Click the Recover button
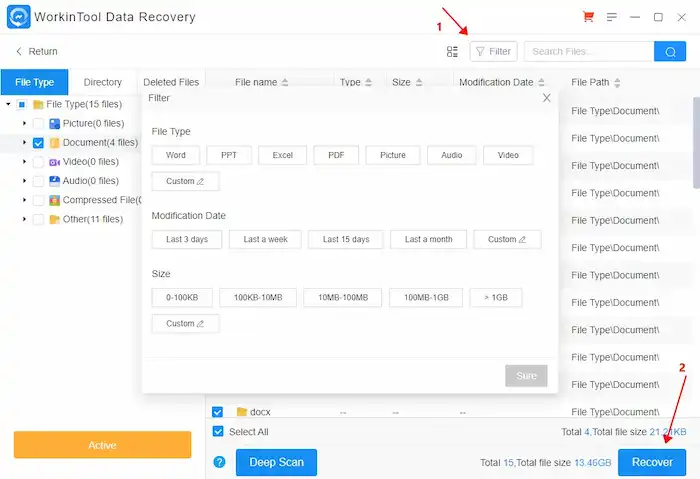 pos(652,462)
